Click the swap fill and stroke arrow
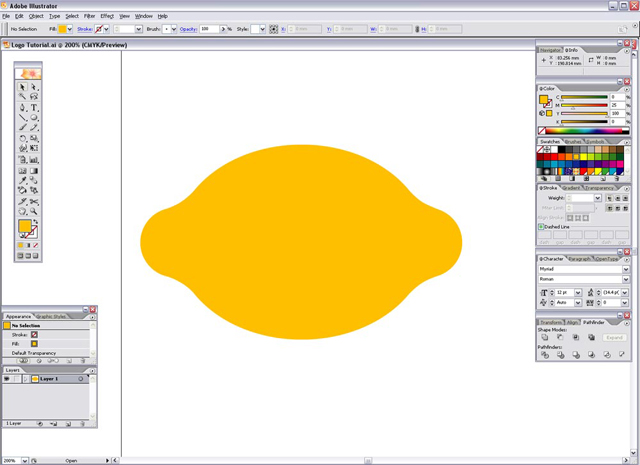Viewport: 640px width, 465px height. pyautogui.click(x=36, y=221)
